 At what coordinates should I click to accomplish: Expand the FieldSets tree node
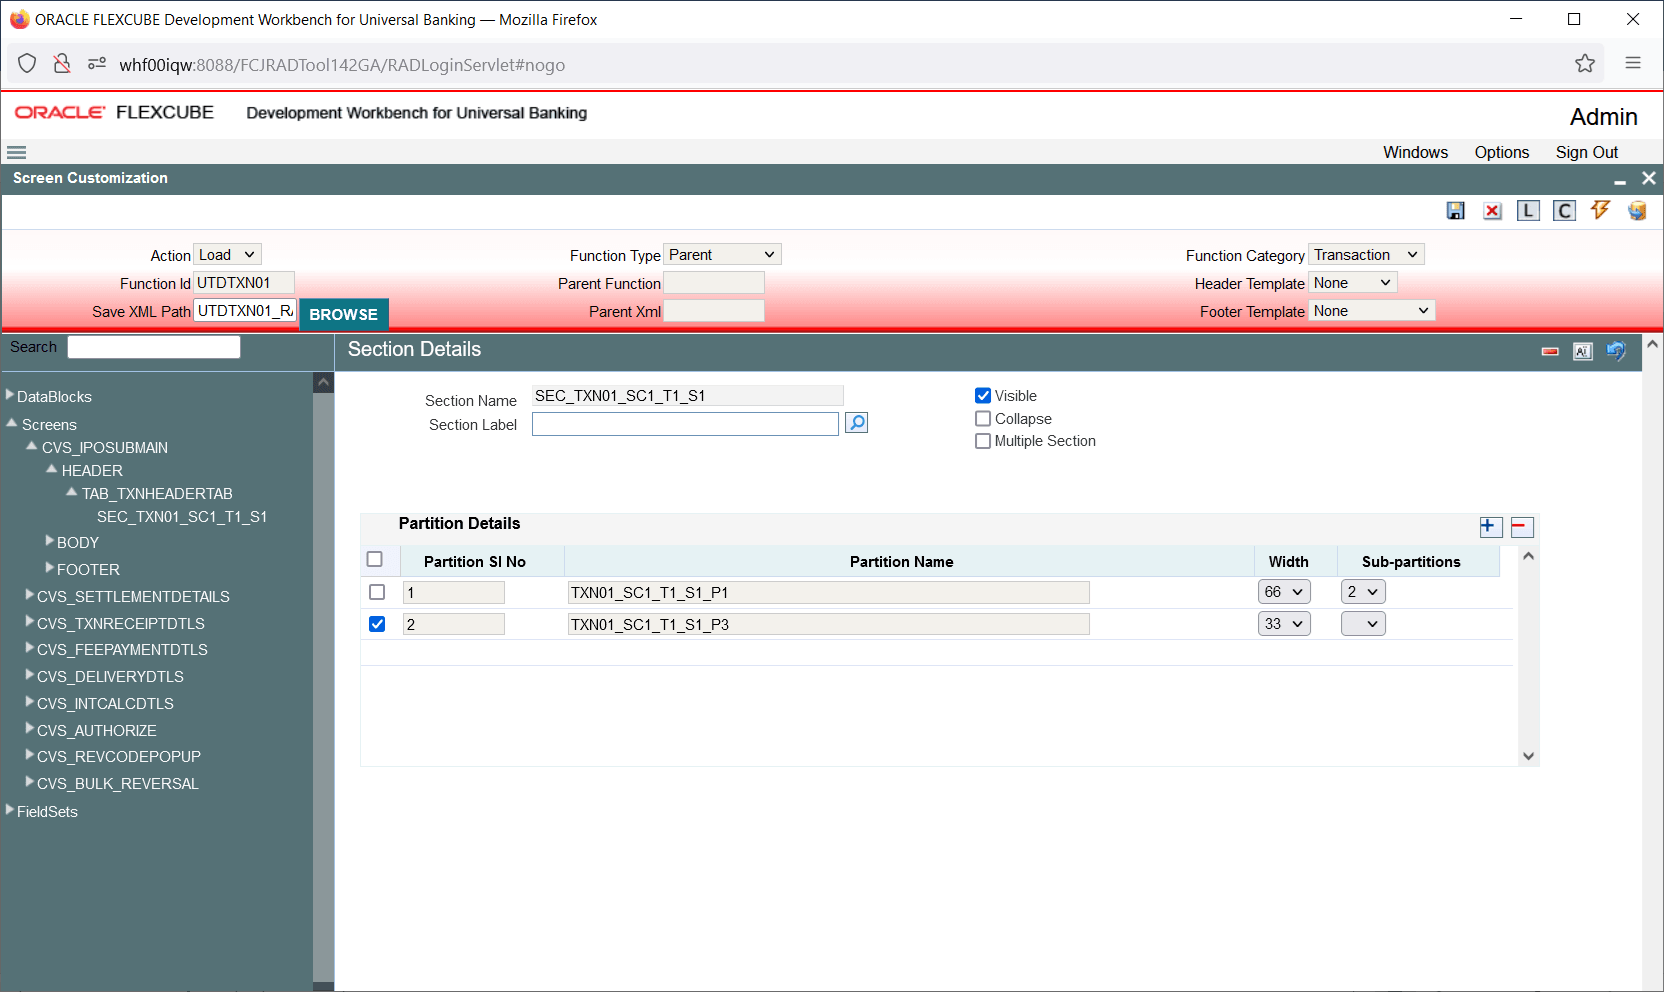point(10,810)
